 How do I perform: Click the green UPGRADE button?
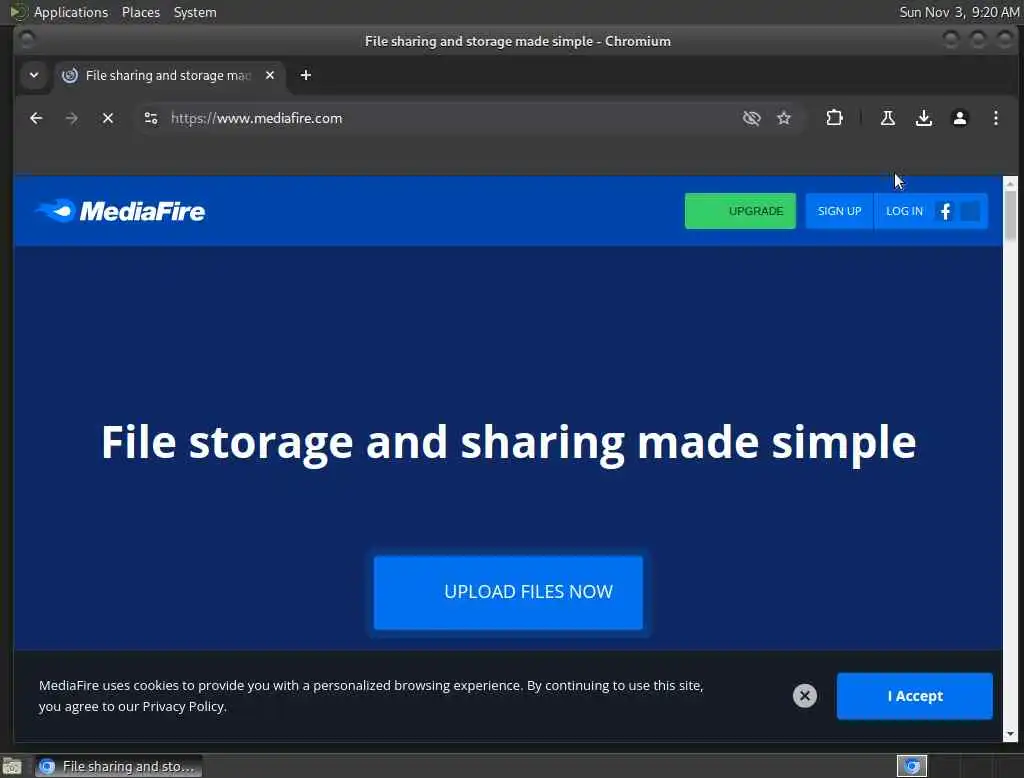[740, 211]
